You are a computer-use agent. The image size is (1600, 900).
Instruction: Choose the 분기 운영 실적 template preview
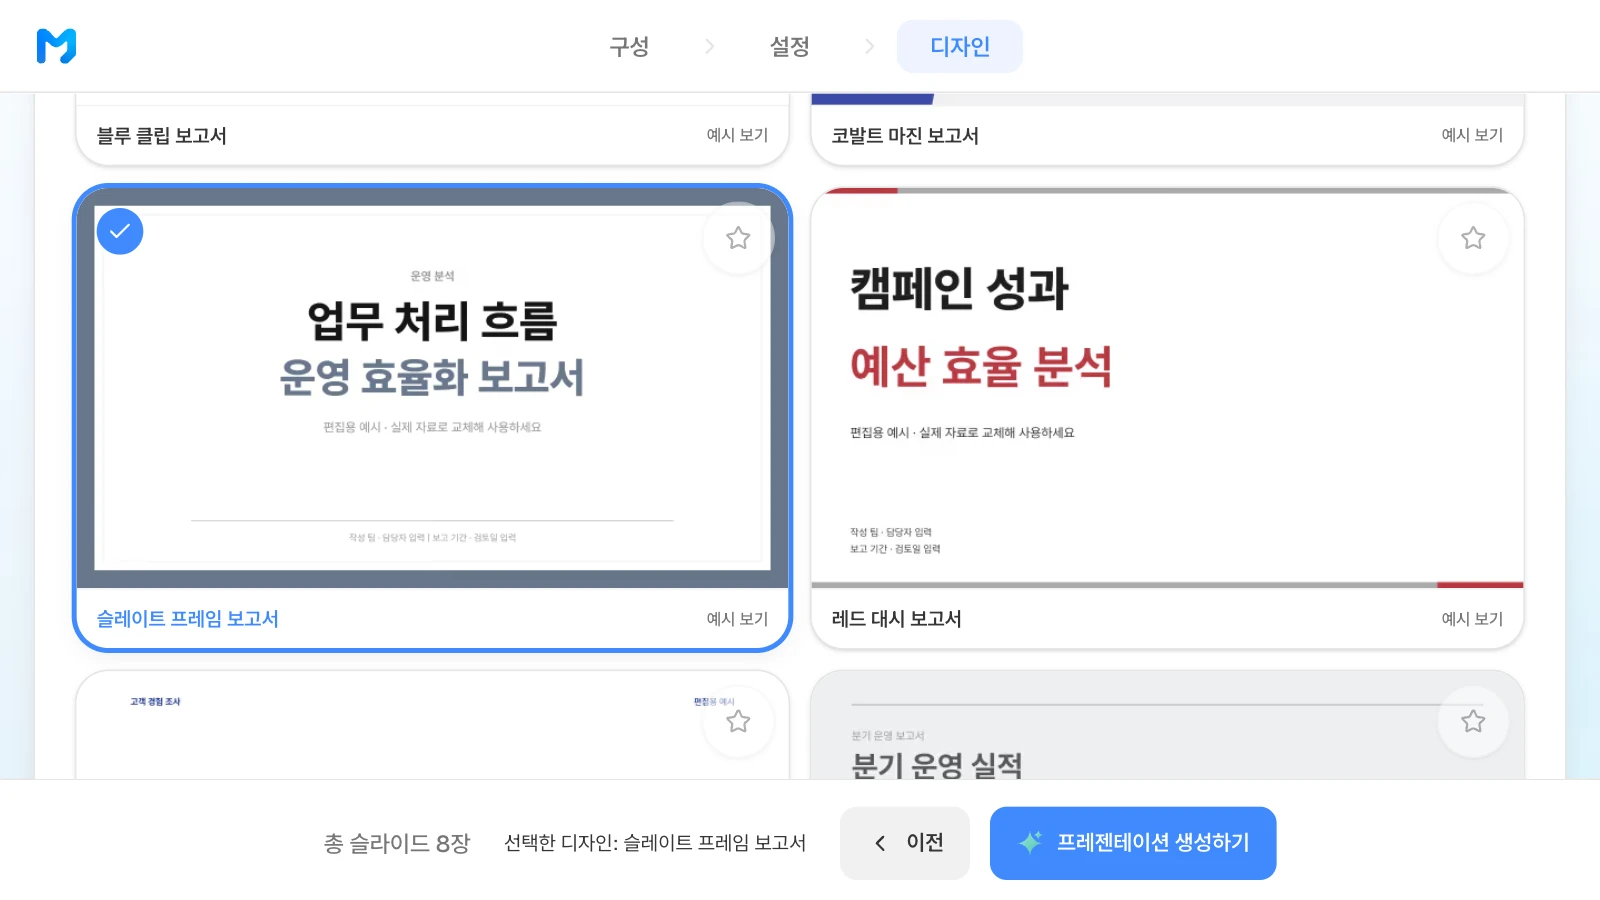[x=1167, y=726]
